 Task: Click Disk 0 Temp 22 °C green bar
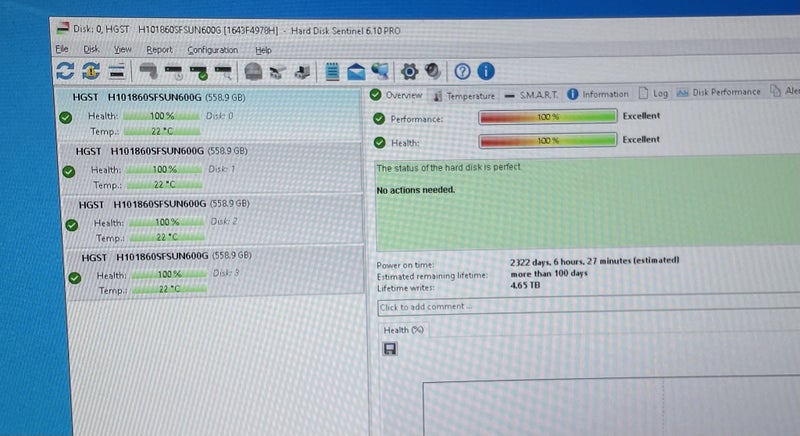162,131
